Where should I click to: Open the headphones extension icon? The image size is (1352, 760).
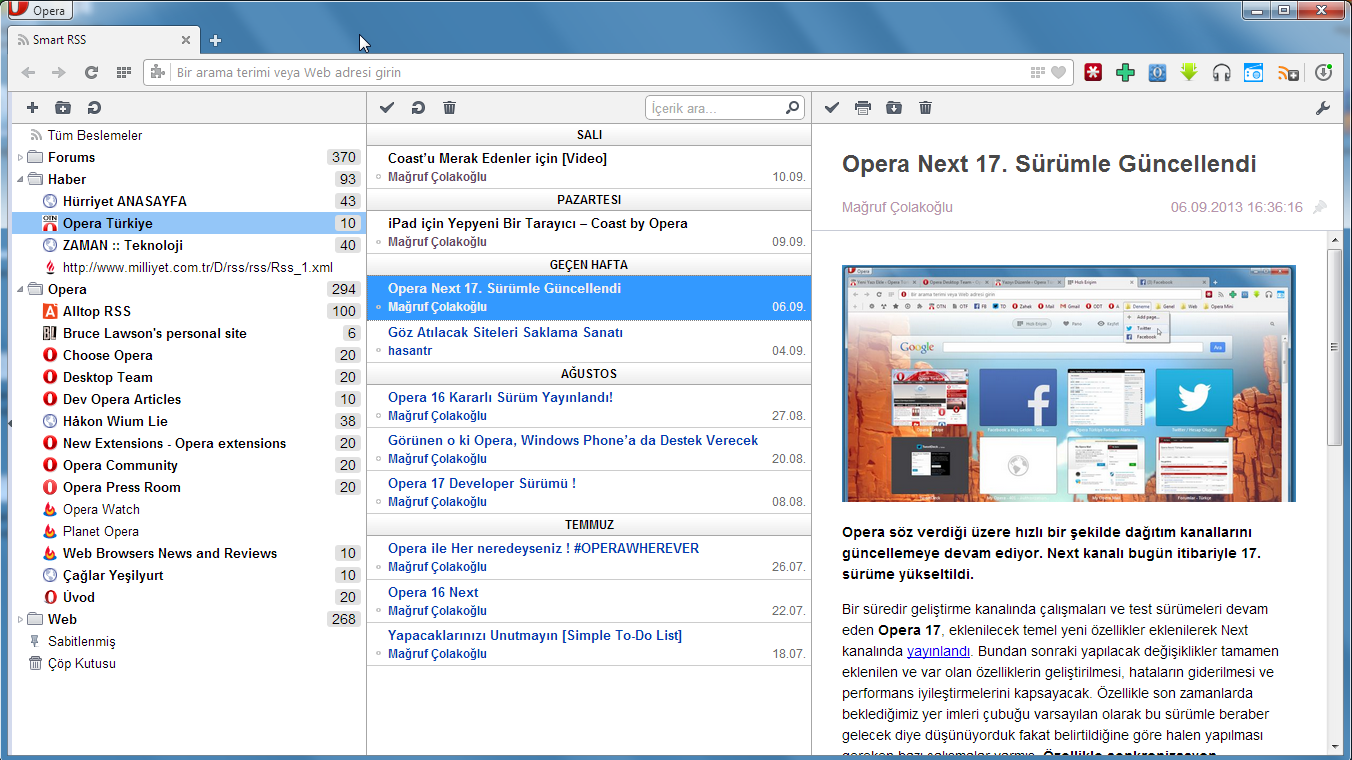pos(1221,72)
